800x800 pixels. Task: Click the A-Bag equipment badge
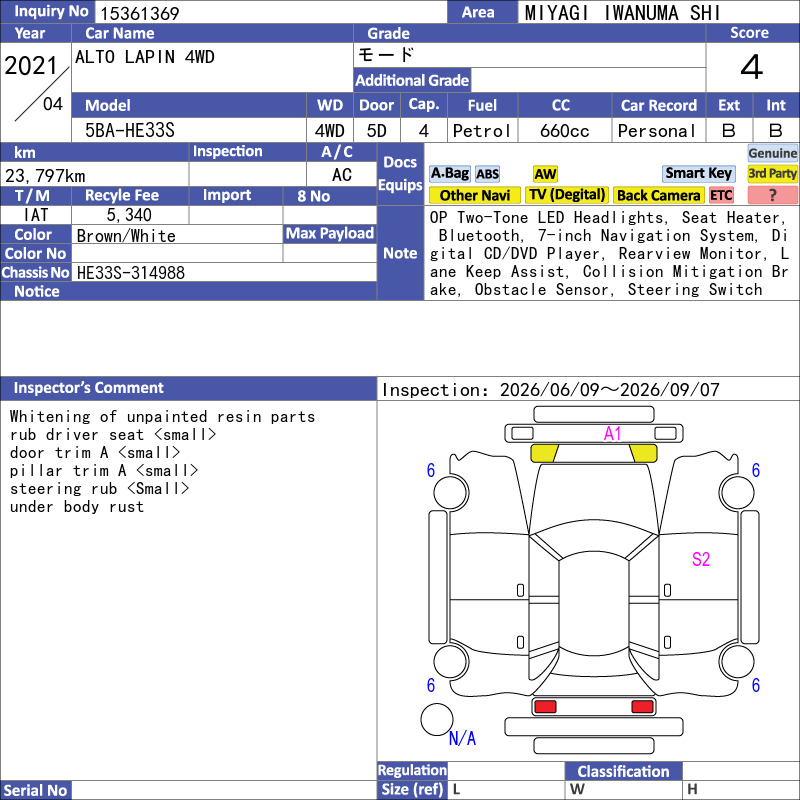point(449,174)
